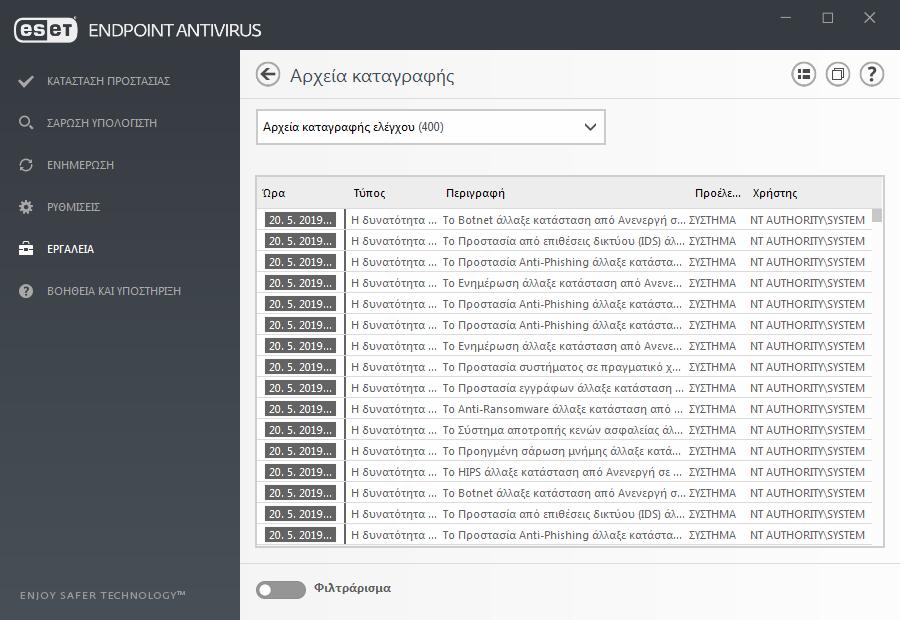Image resolution: width=900 pixels, height=620 pixels.
Task: Select the Anti-Ransomware log entry row
Action: (565, 409)
